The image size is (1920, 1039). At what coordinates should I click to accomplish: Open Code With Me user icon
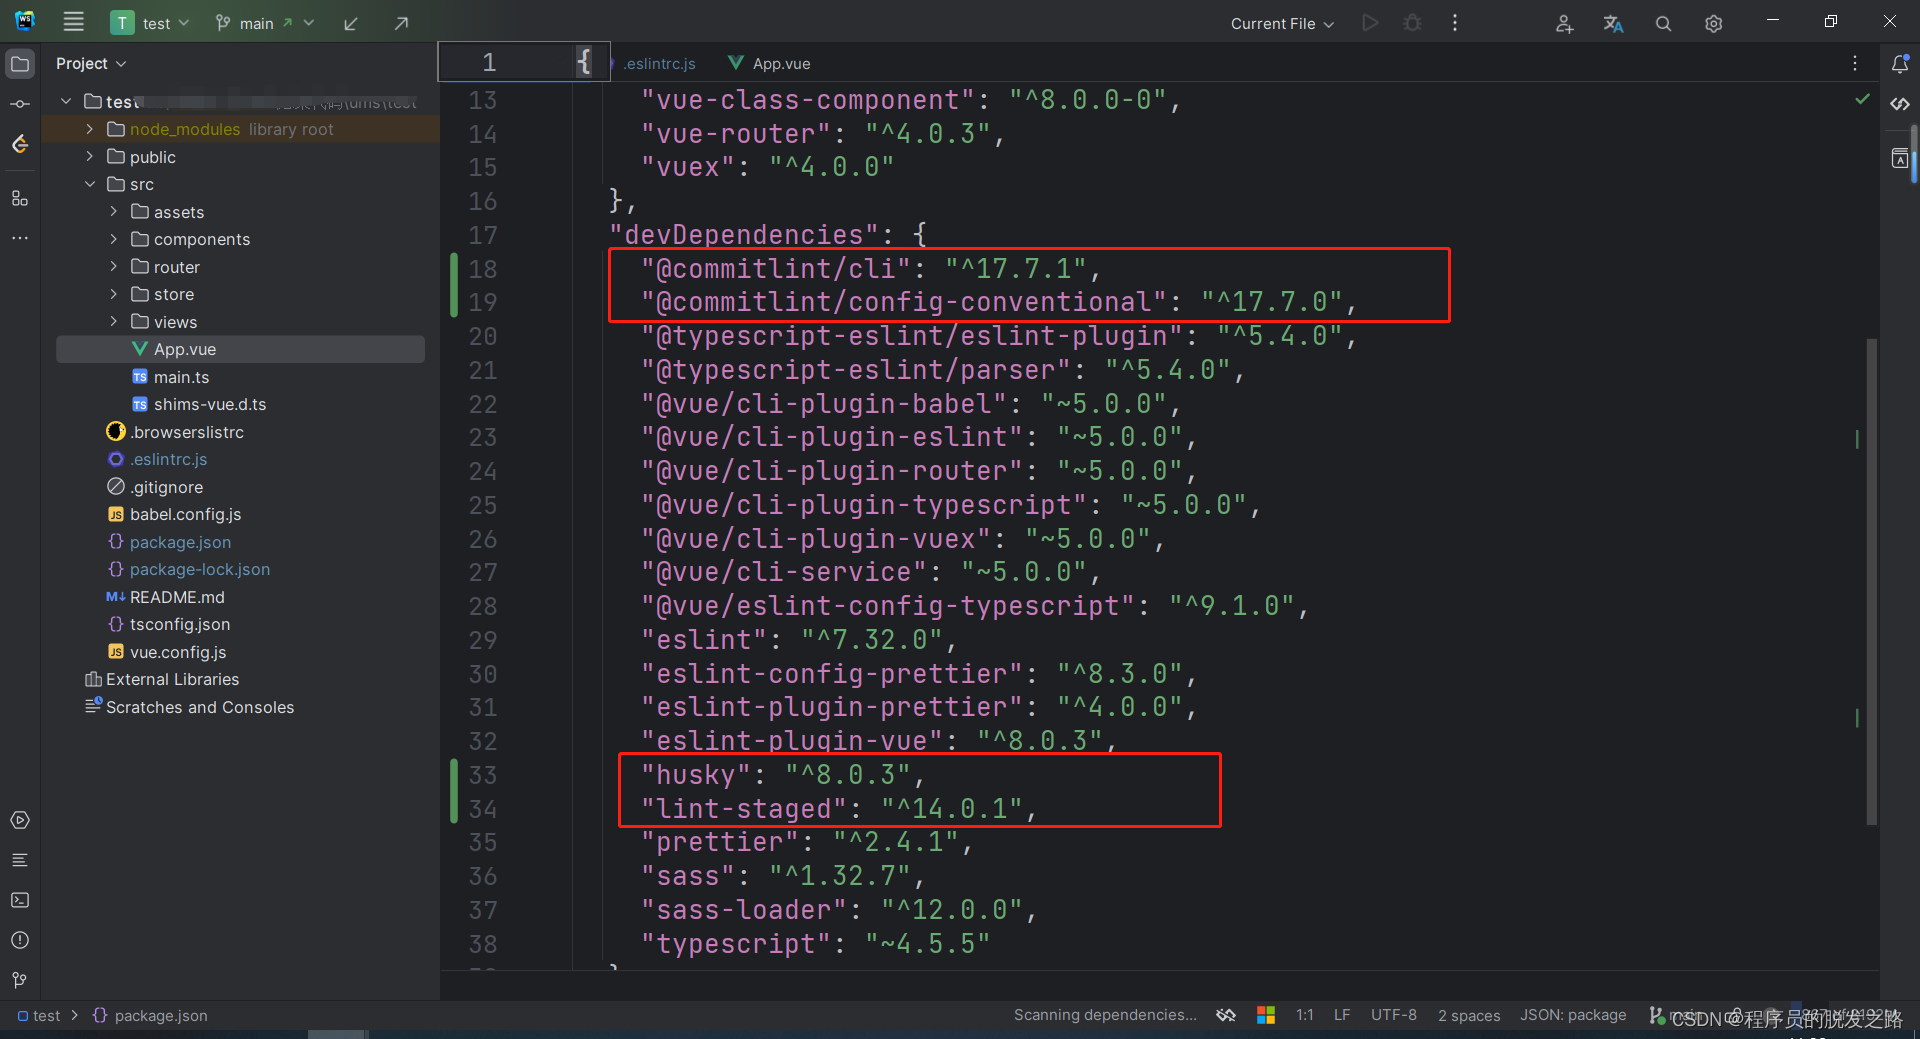[x=1564, y=23]
